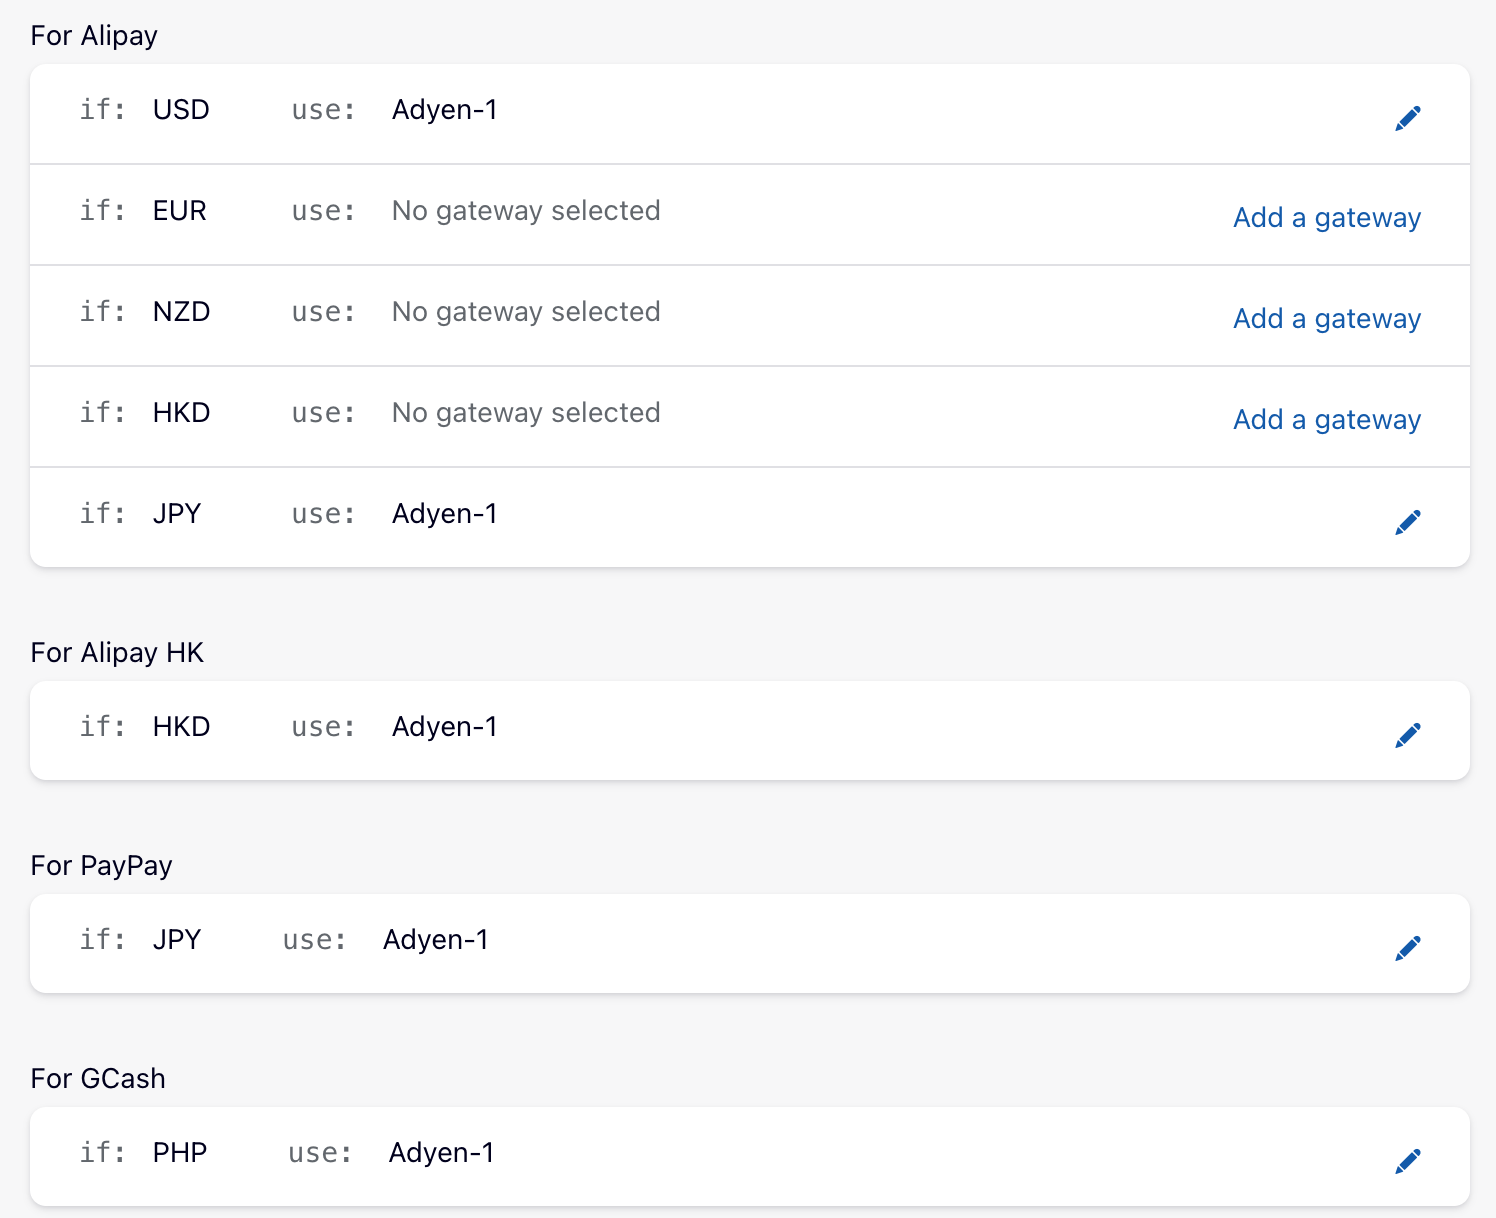Edit the Alipay HK HKD gateway rule
The width and height of the screenshot is (1496, 1218).
coord(1408,735)
